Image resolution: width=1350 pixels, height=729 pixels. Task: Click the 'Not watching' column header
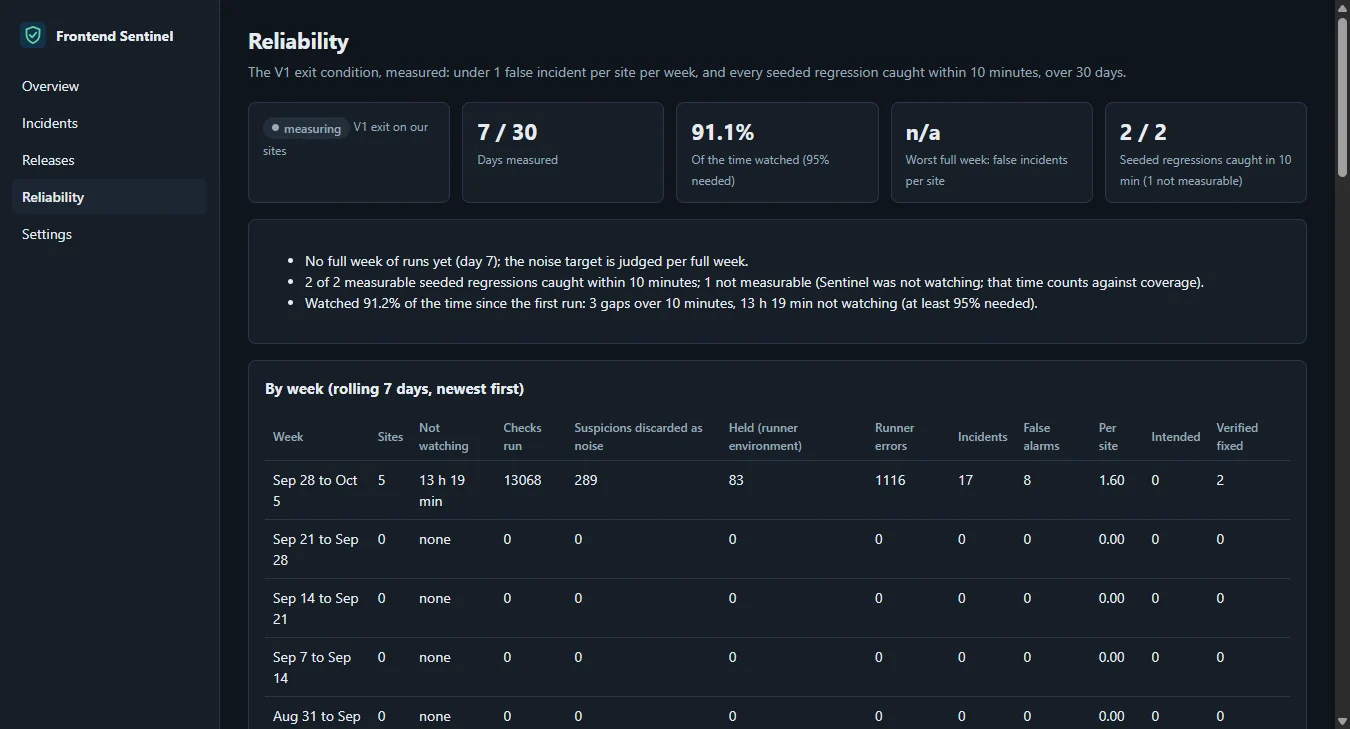click(444, 437)
